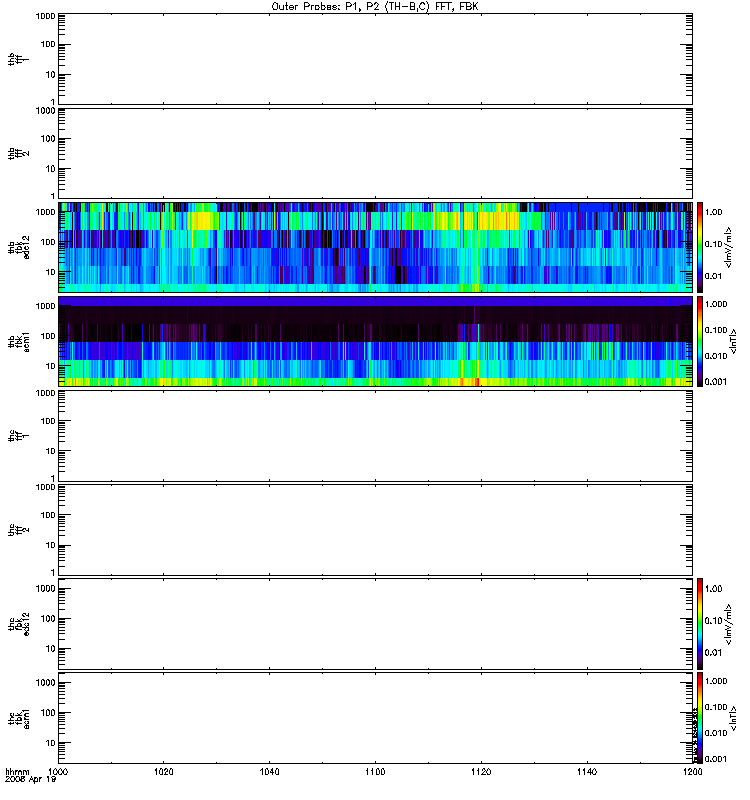Click the 'hhmm' axis unit label
This screenshot has height=800, width=750.
pyautogui.click(x=17, y=771)
